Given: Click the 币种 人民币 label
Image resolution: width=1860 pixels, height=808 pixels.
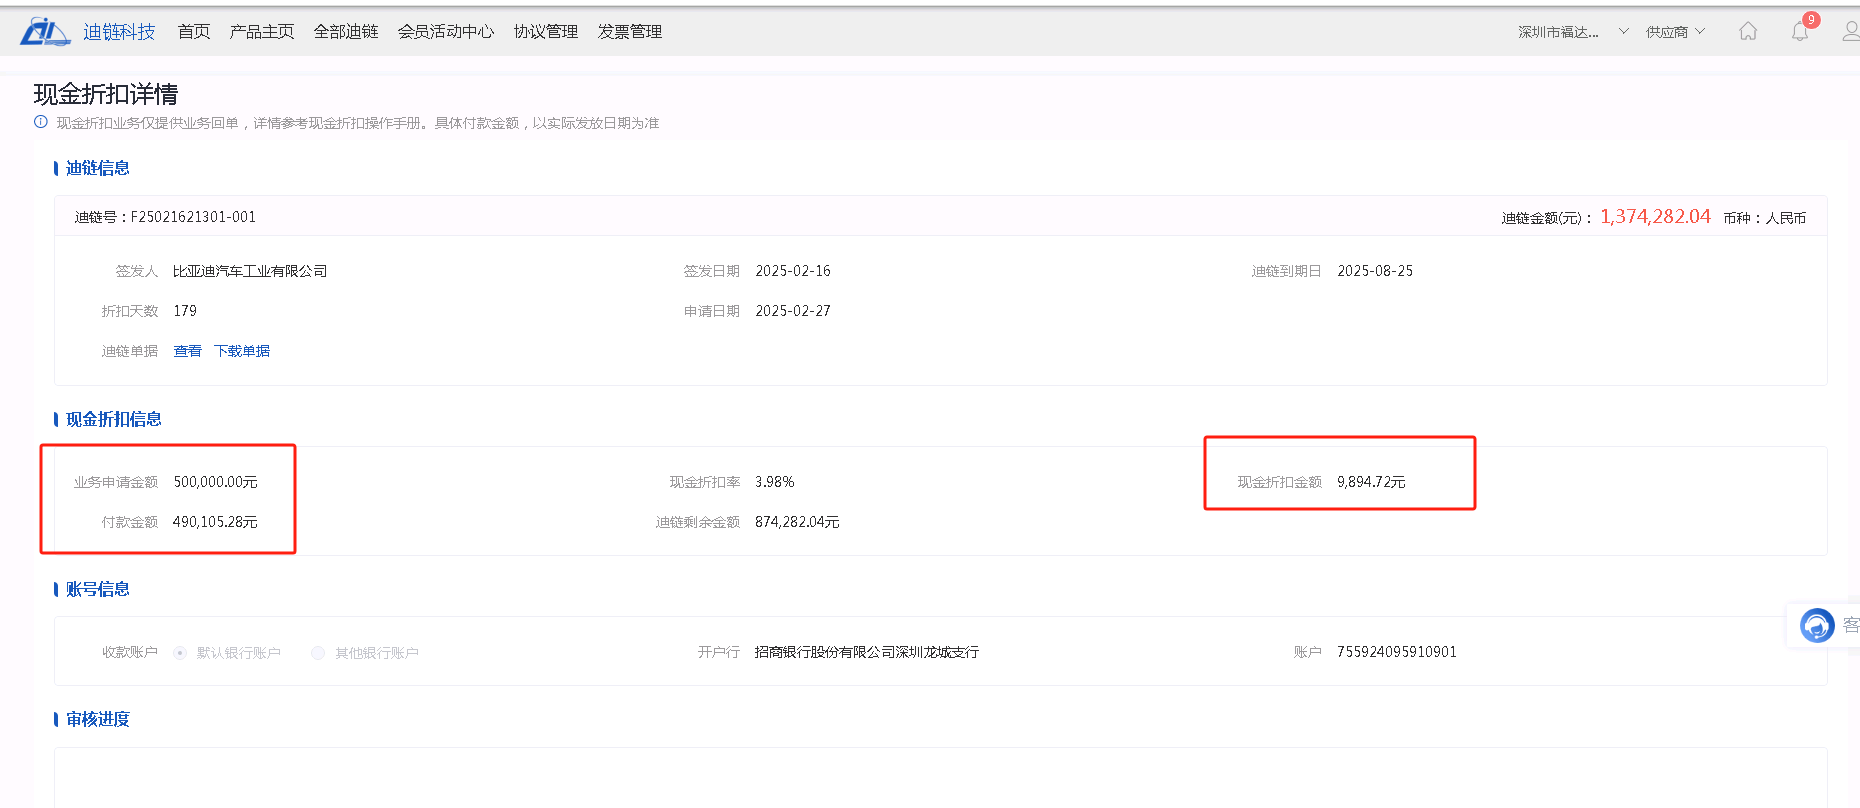Looking at the screenshot, I should (x=1765, y=218).
